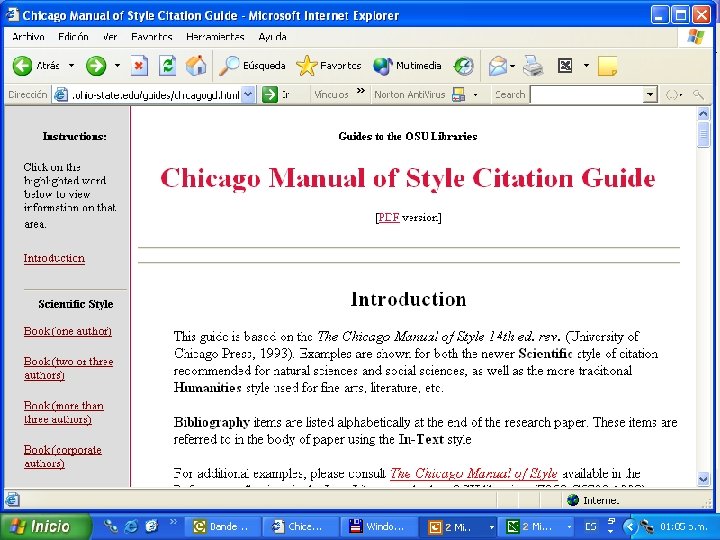Open the Edición menu
Screen dimensions: 720x540
coord(73,37)
